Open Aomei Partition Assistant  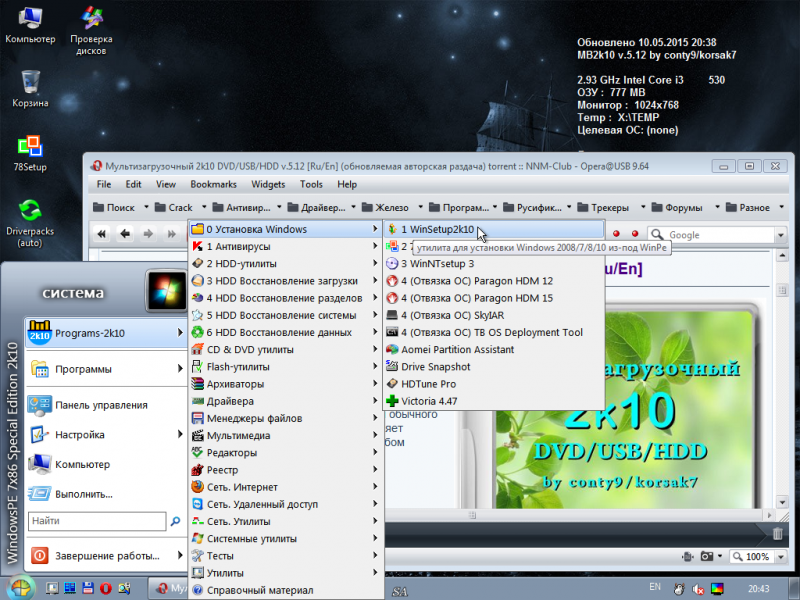coord(493,349)
